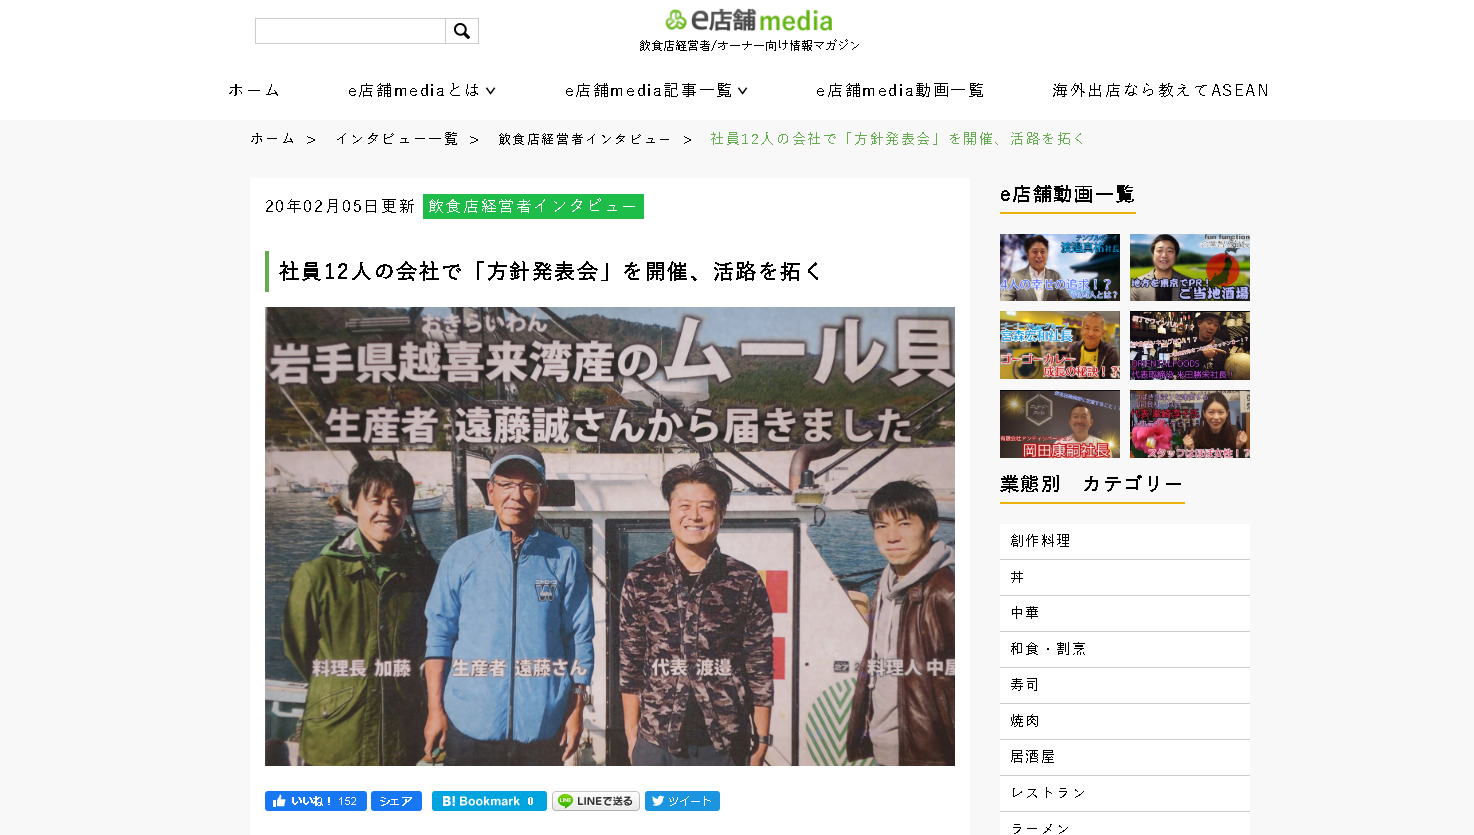
Task: Expand the e店舗media記事一覧 dropdown
Action: (655, 90)
